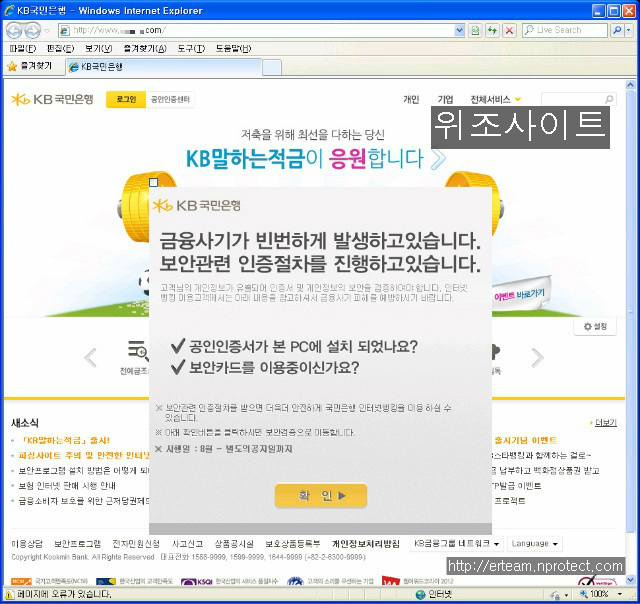This screenshot has height=604, width=640.
Task: Open a new blank tab
Action: (x=271, y=67)
